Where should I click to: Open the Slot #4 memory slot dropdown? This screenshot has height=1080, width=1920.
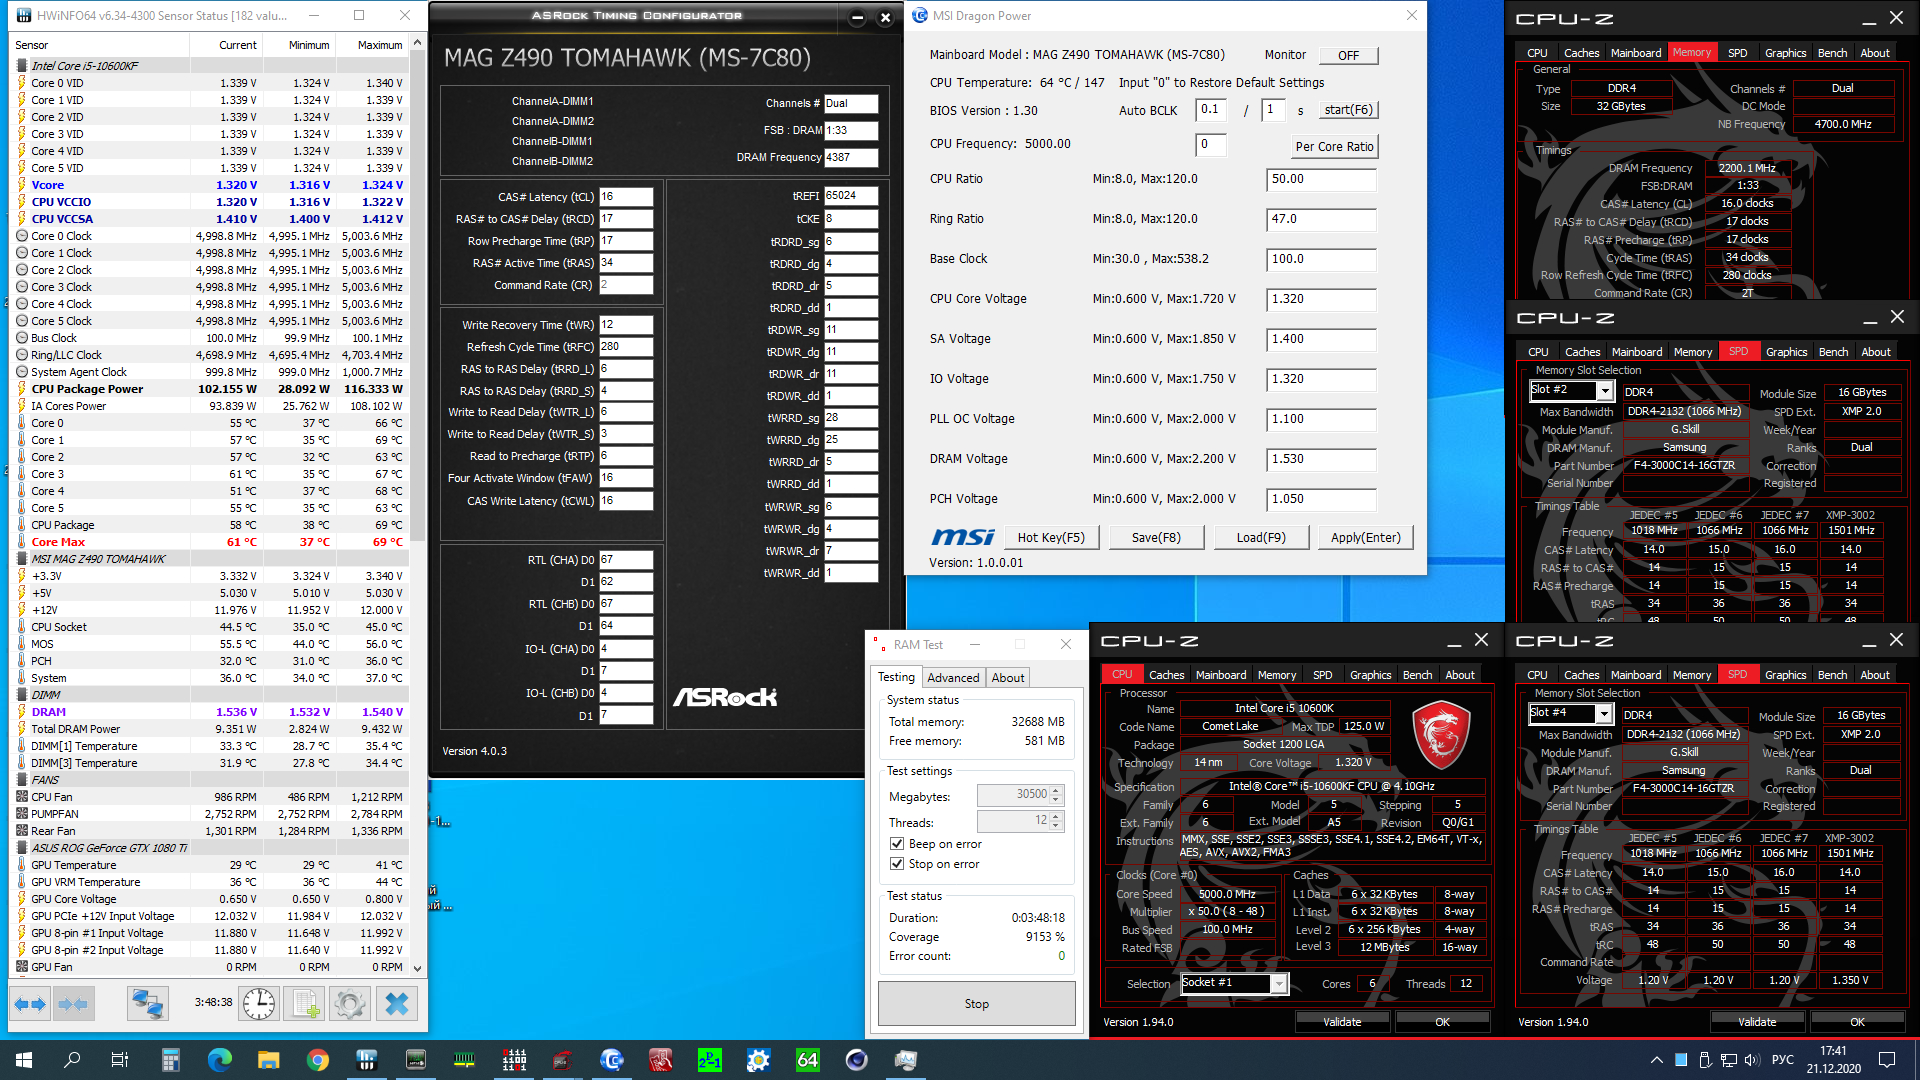point(1603,714)
